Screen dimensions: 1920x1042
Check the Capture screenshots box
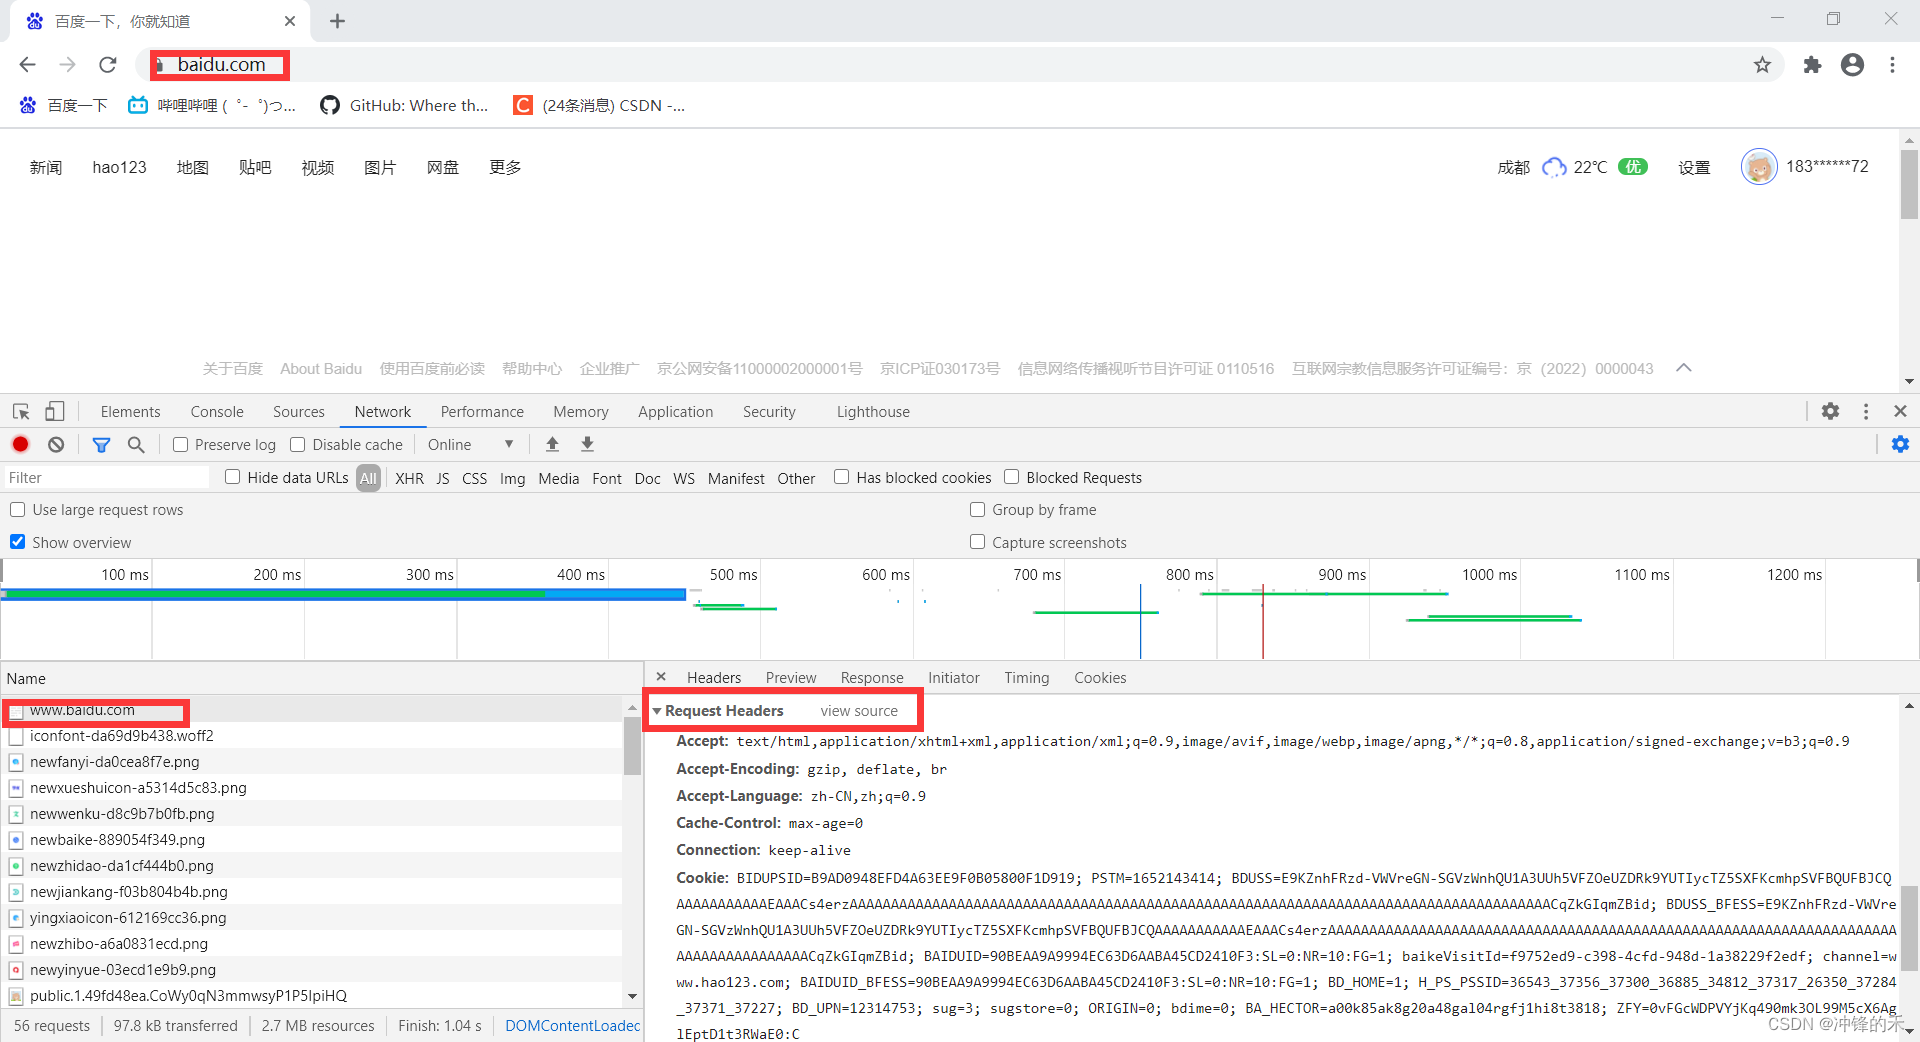[x=977, y=541]
